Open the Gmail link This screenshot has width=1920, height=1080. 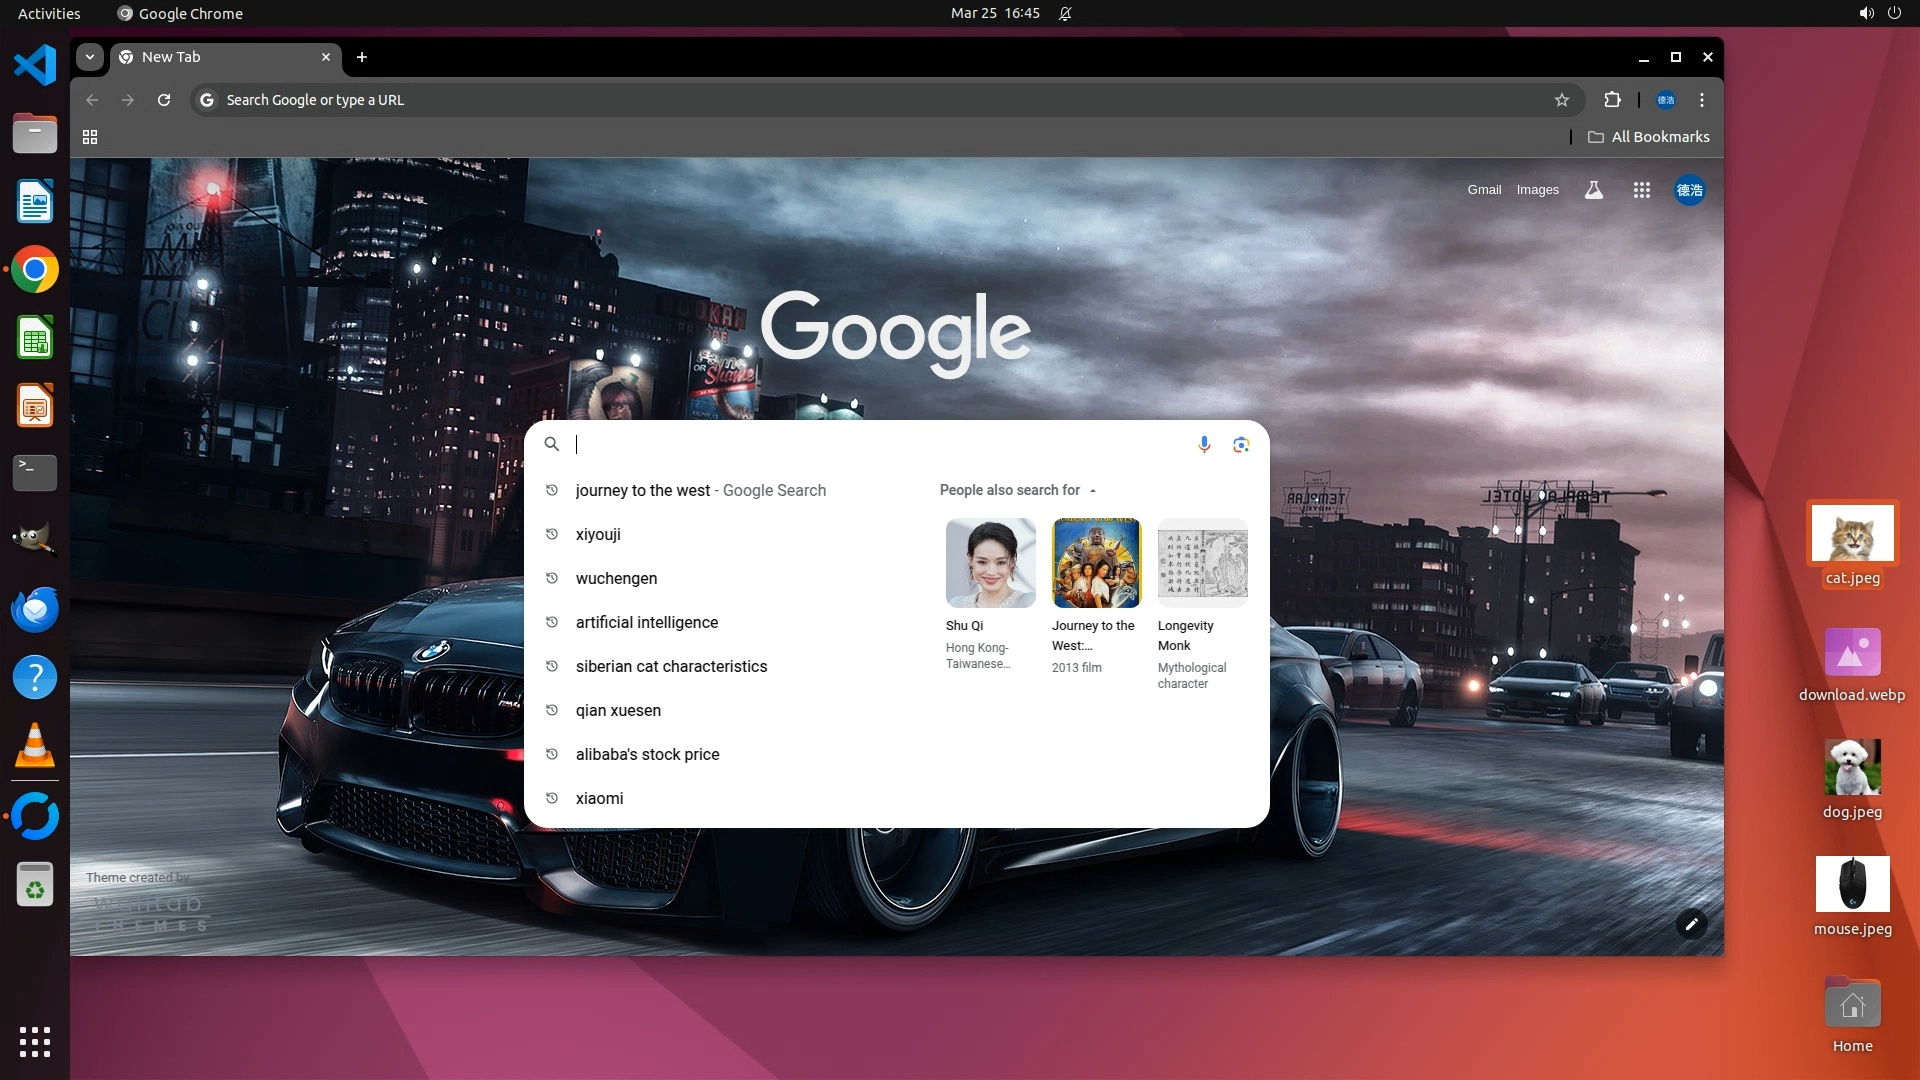(x=1484, y=190)
